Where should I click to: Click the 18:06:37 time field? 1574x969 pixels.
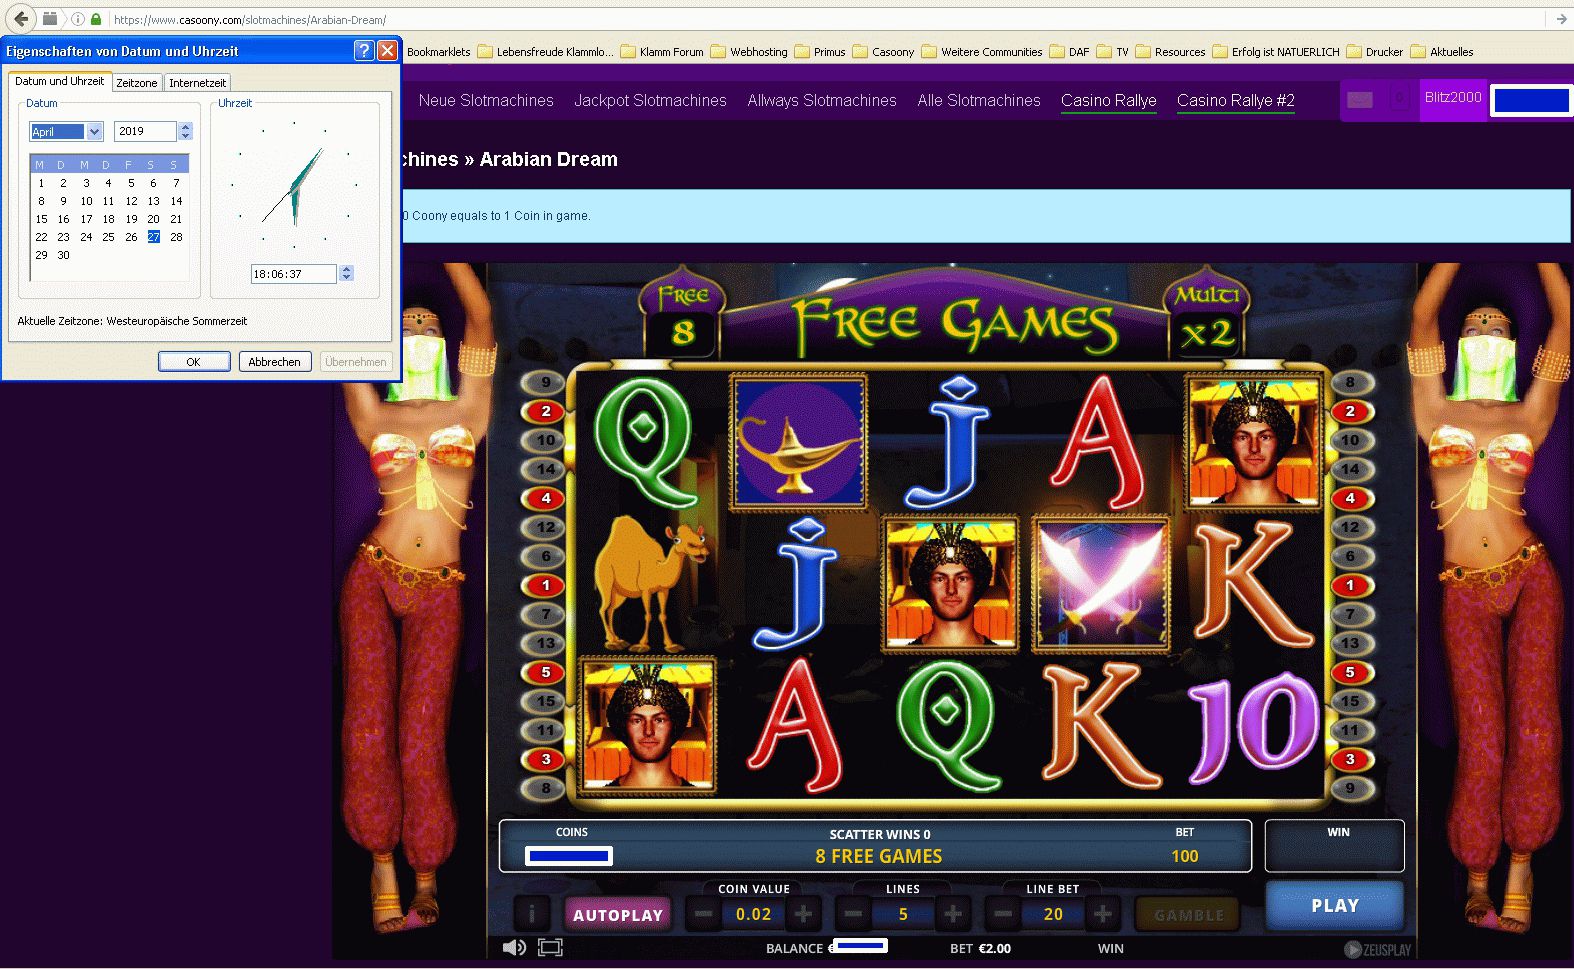pyautogui.click(x=294, y=273)
